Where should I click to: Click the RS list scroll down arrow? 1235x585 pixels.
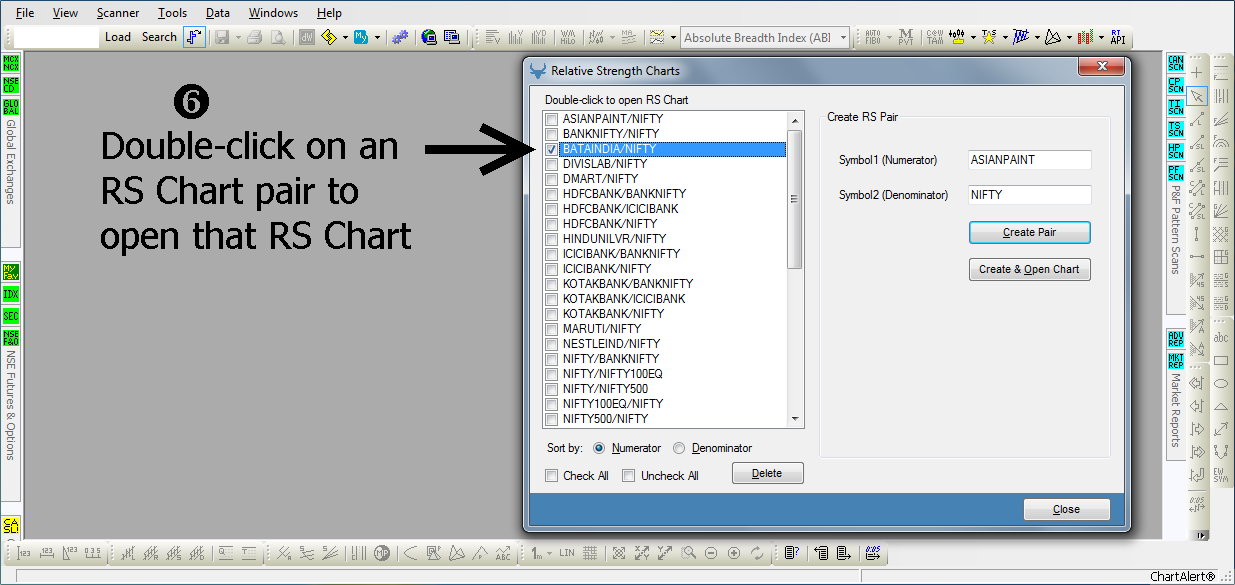pyautogui.click(x=795, y=419)
